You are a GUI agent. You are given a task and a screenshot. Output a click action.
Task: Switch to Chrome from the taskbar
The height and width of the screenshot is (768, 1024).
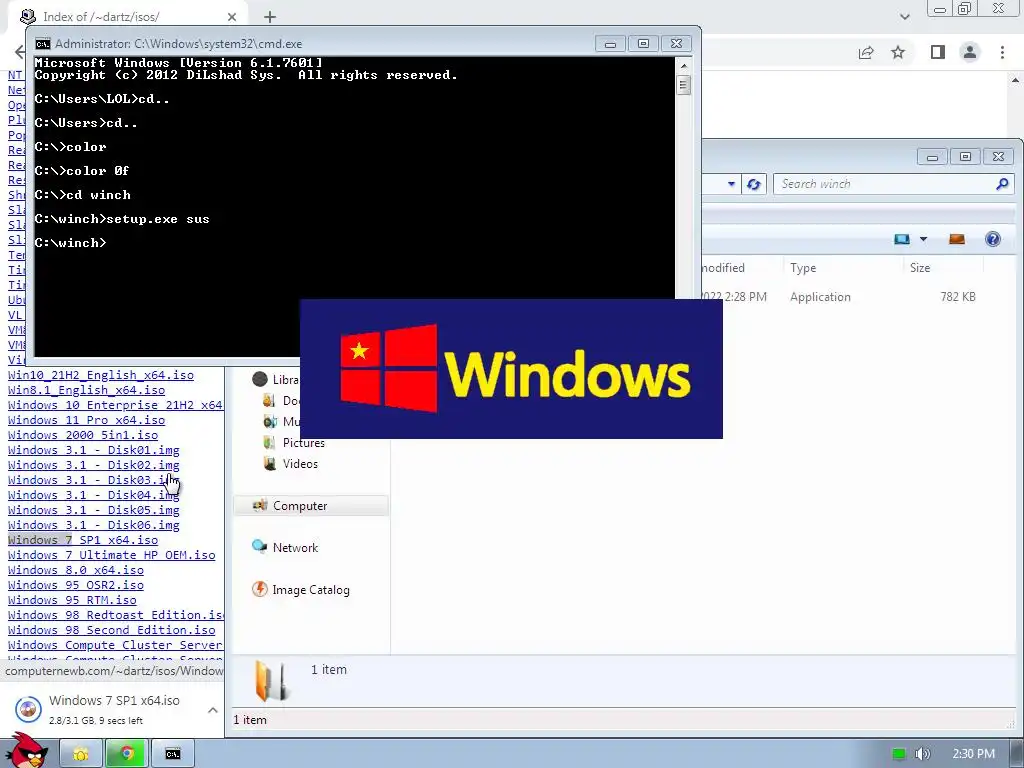(x=127, y=754)
